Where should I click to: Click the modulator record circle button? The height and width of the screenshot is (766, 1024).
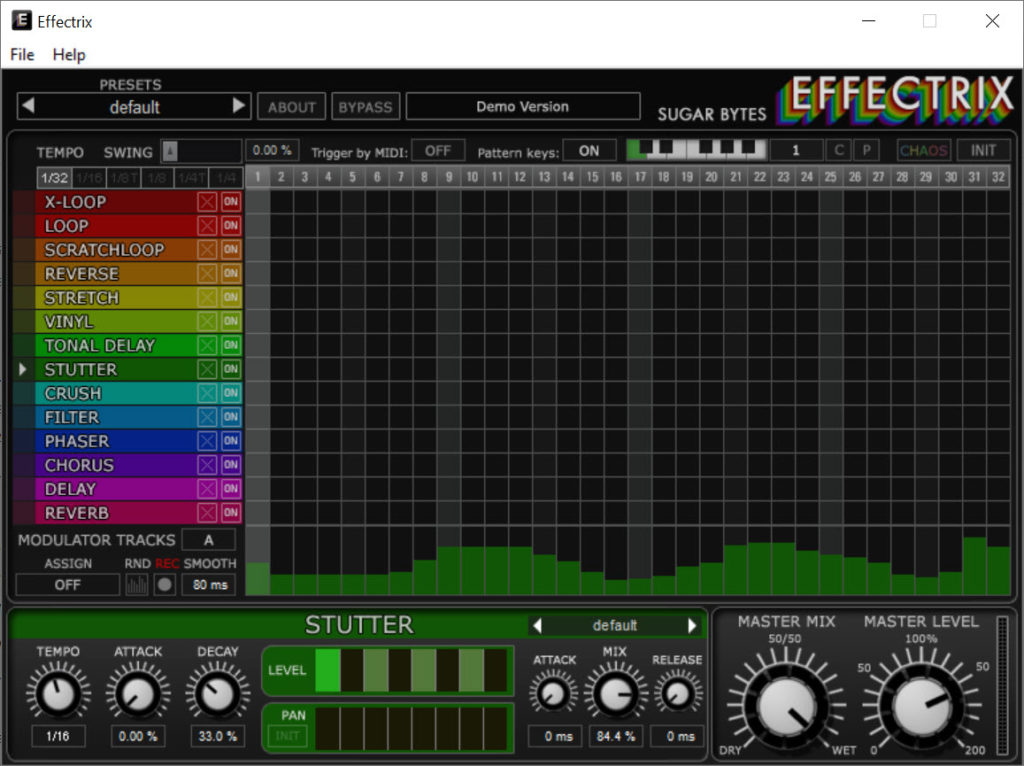click(165, 584)
